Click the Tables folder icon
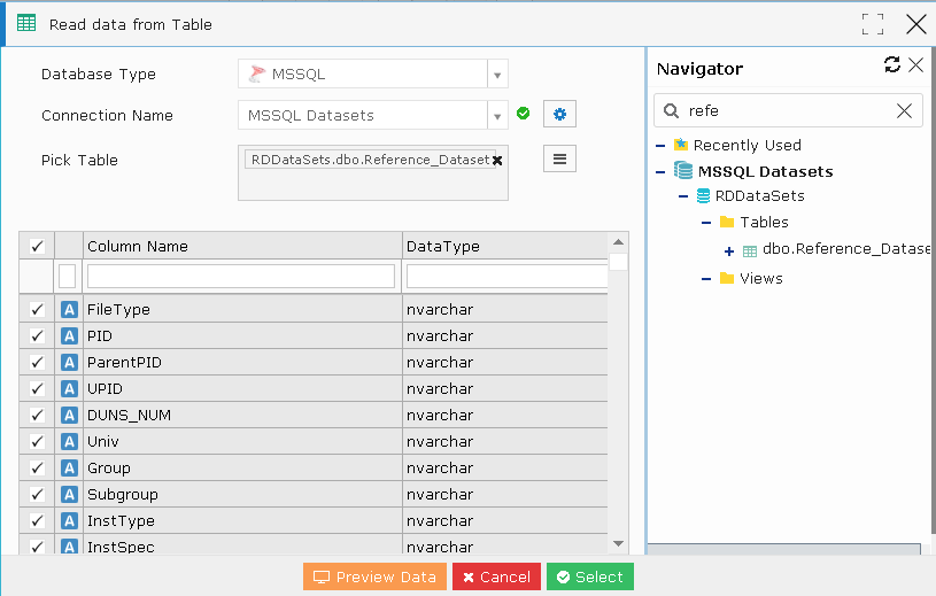 [726, 222]
